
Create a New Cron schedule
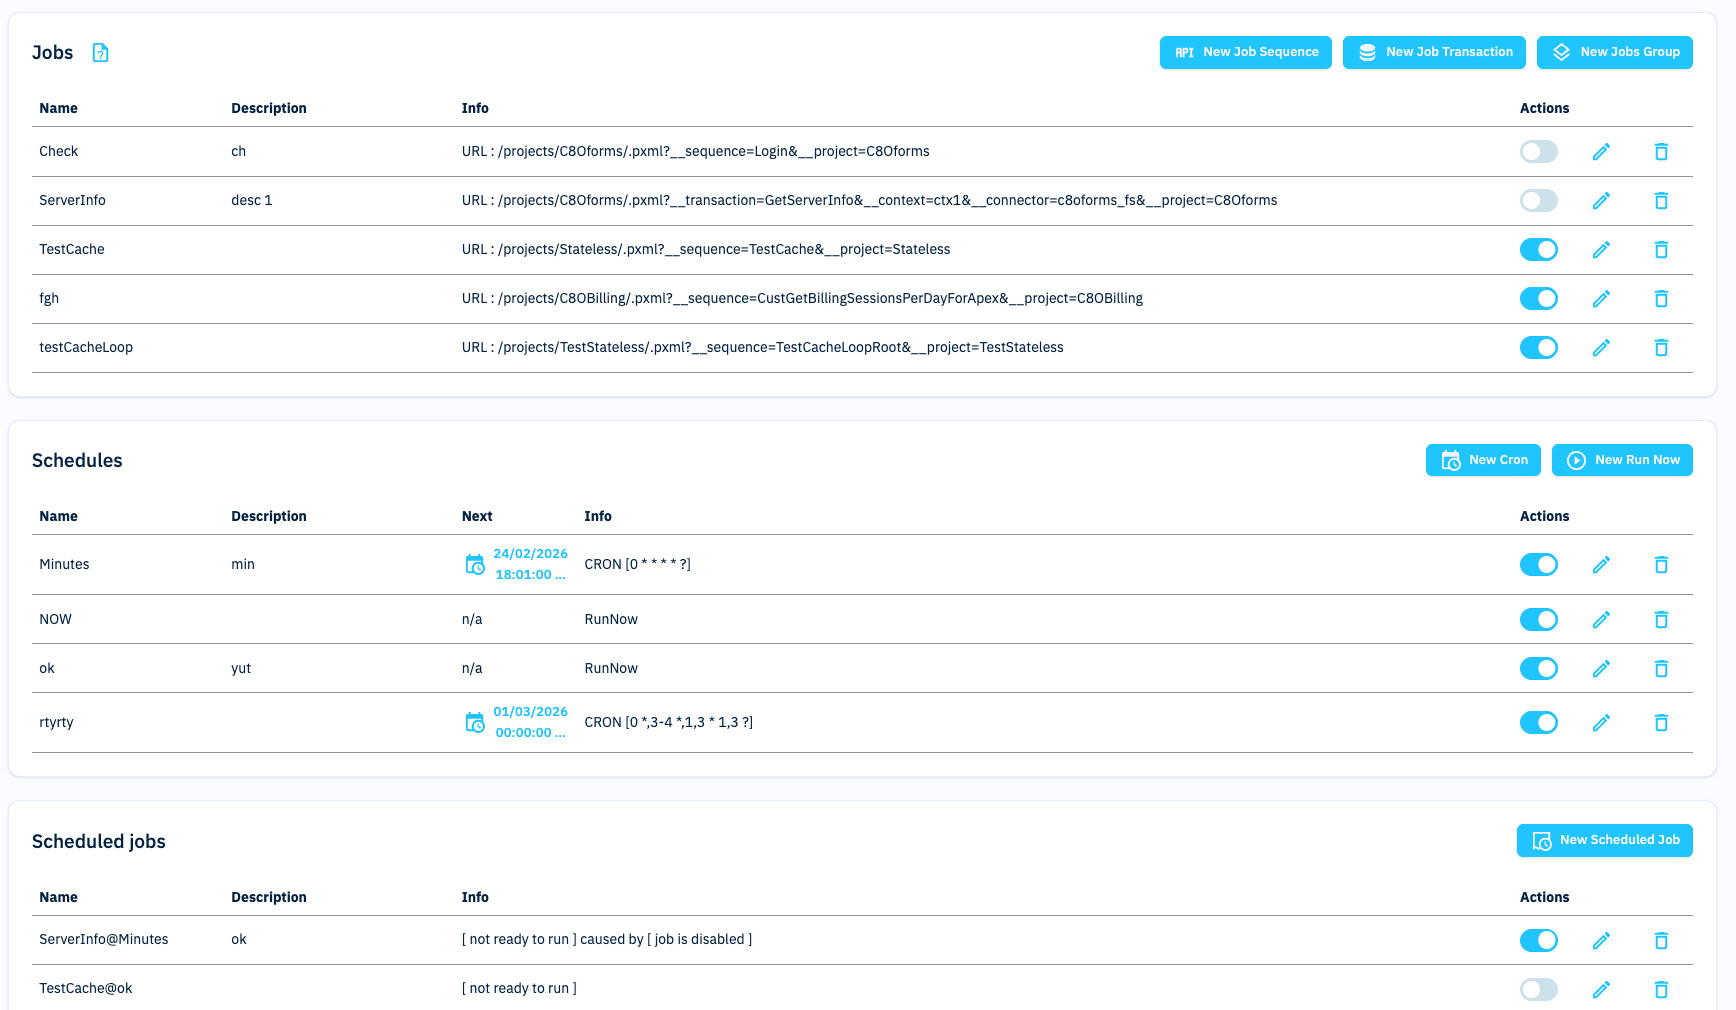point(1483,461)
